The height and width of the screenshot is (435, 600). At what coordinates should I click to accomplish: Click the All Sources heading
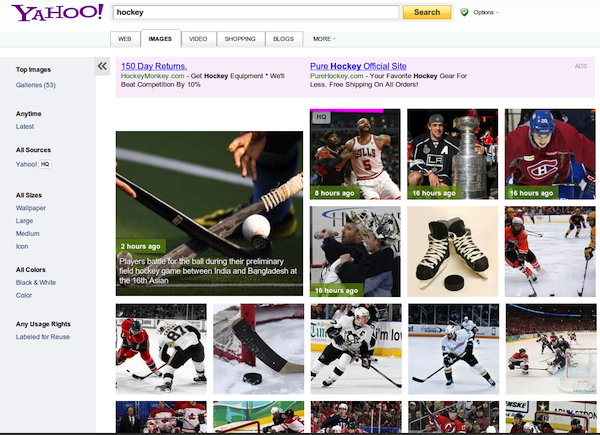click(33, 150)
